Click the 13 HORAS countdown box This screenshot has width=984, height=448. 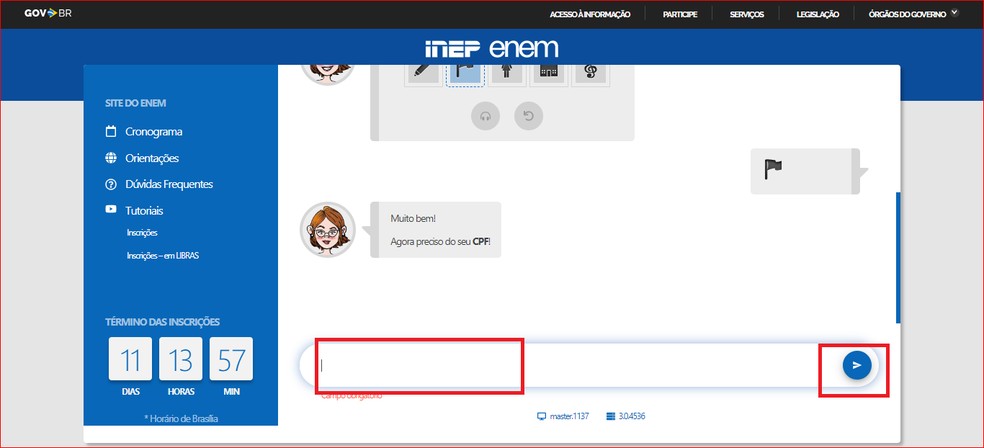pos(181,359)
